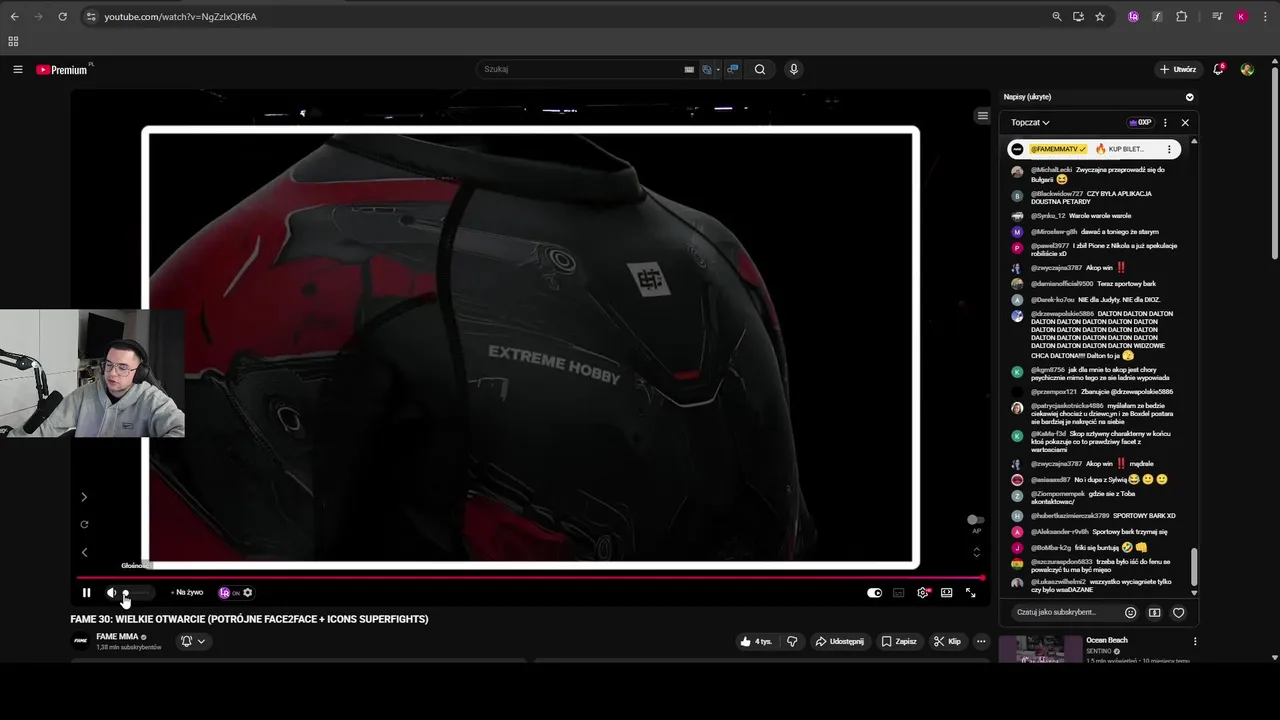This screenshot has height=720, width=1280.
Task: Open YouTube notifications bell
Action: (1218, 69)
